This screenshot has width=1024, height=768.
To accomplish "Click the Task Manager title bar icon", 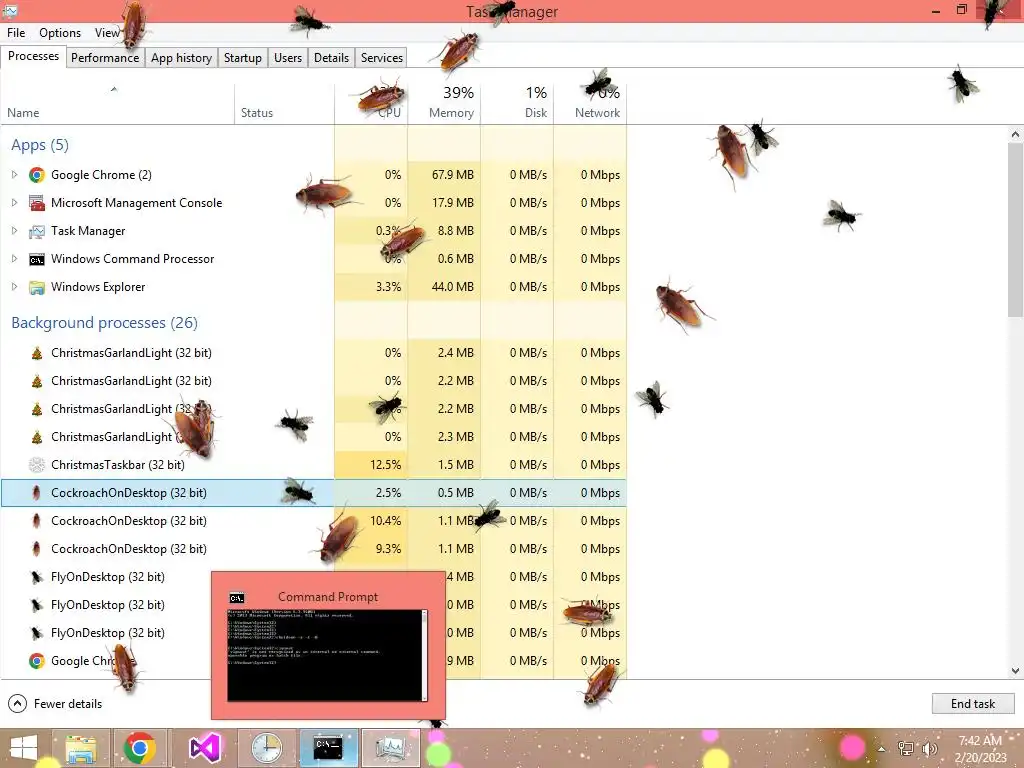I will (x=10, y=10).
